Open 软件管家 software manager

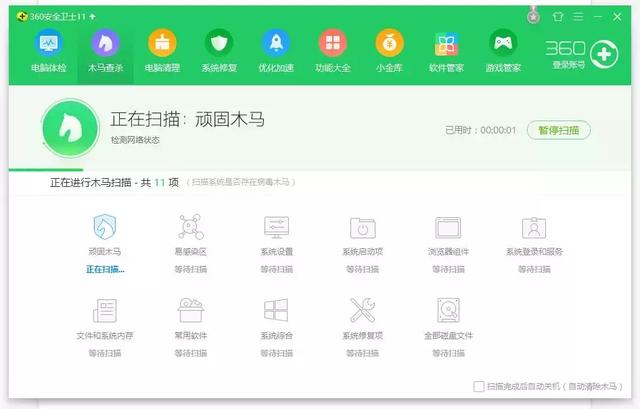(446, 51)
